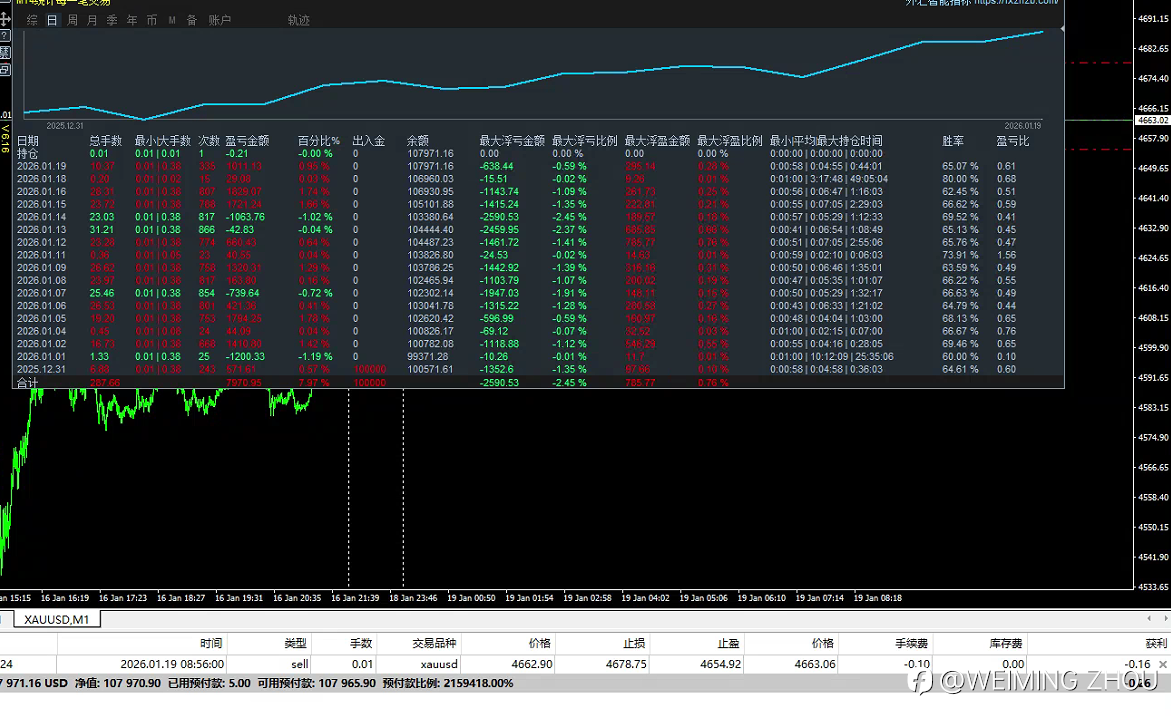Screen dimensions: 1171x723
Task: Open the 账户 account tab
Action: click(219, 20)
